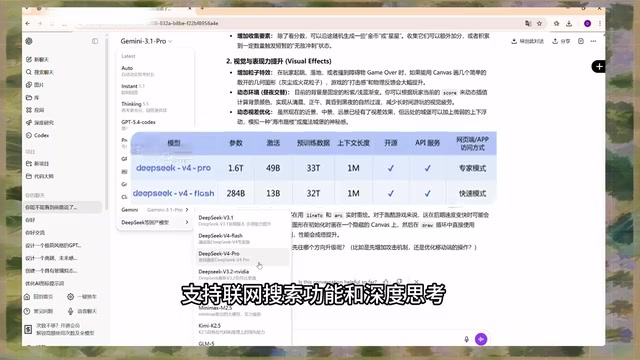The width and height of the screenshot is (640, 360).
Task: Click the browser back arrow
Action: pyautogui.click(x=28, y=24)
